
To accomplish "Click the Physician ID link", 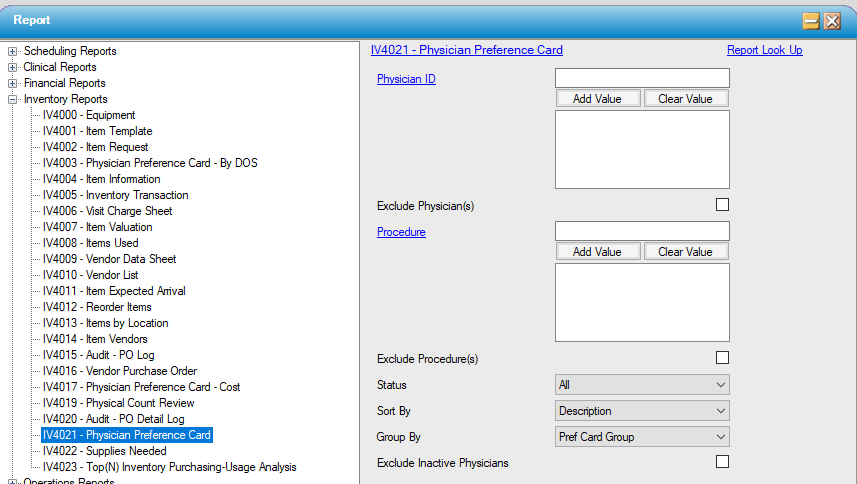I will 406,79.
